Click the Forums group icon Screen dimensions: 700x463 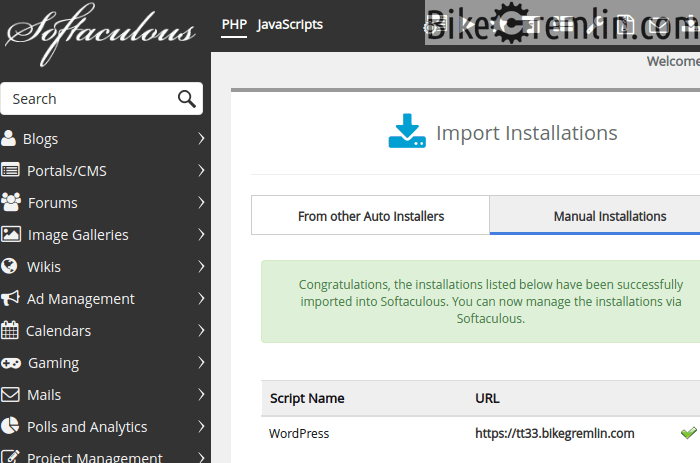[11, 202]
